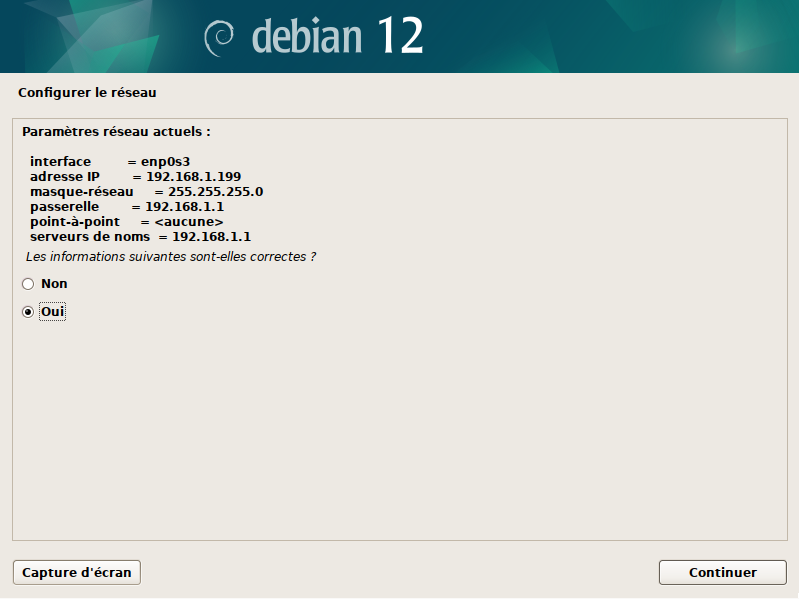799x599 pixels.
Task: Click the 'Paramètres réseau actuels' heading
Action: (116, 132)
